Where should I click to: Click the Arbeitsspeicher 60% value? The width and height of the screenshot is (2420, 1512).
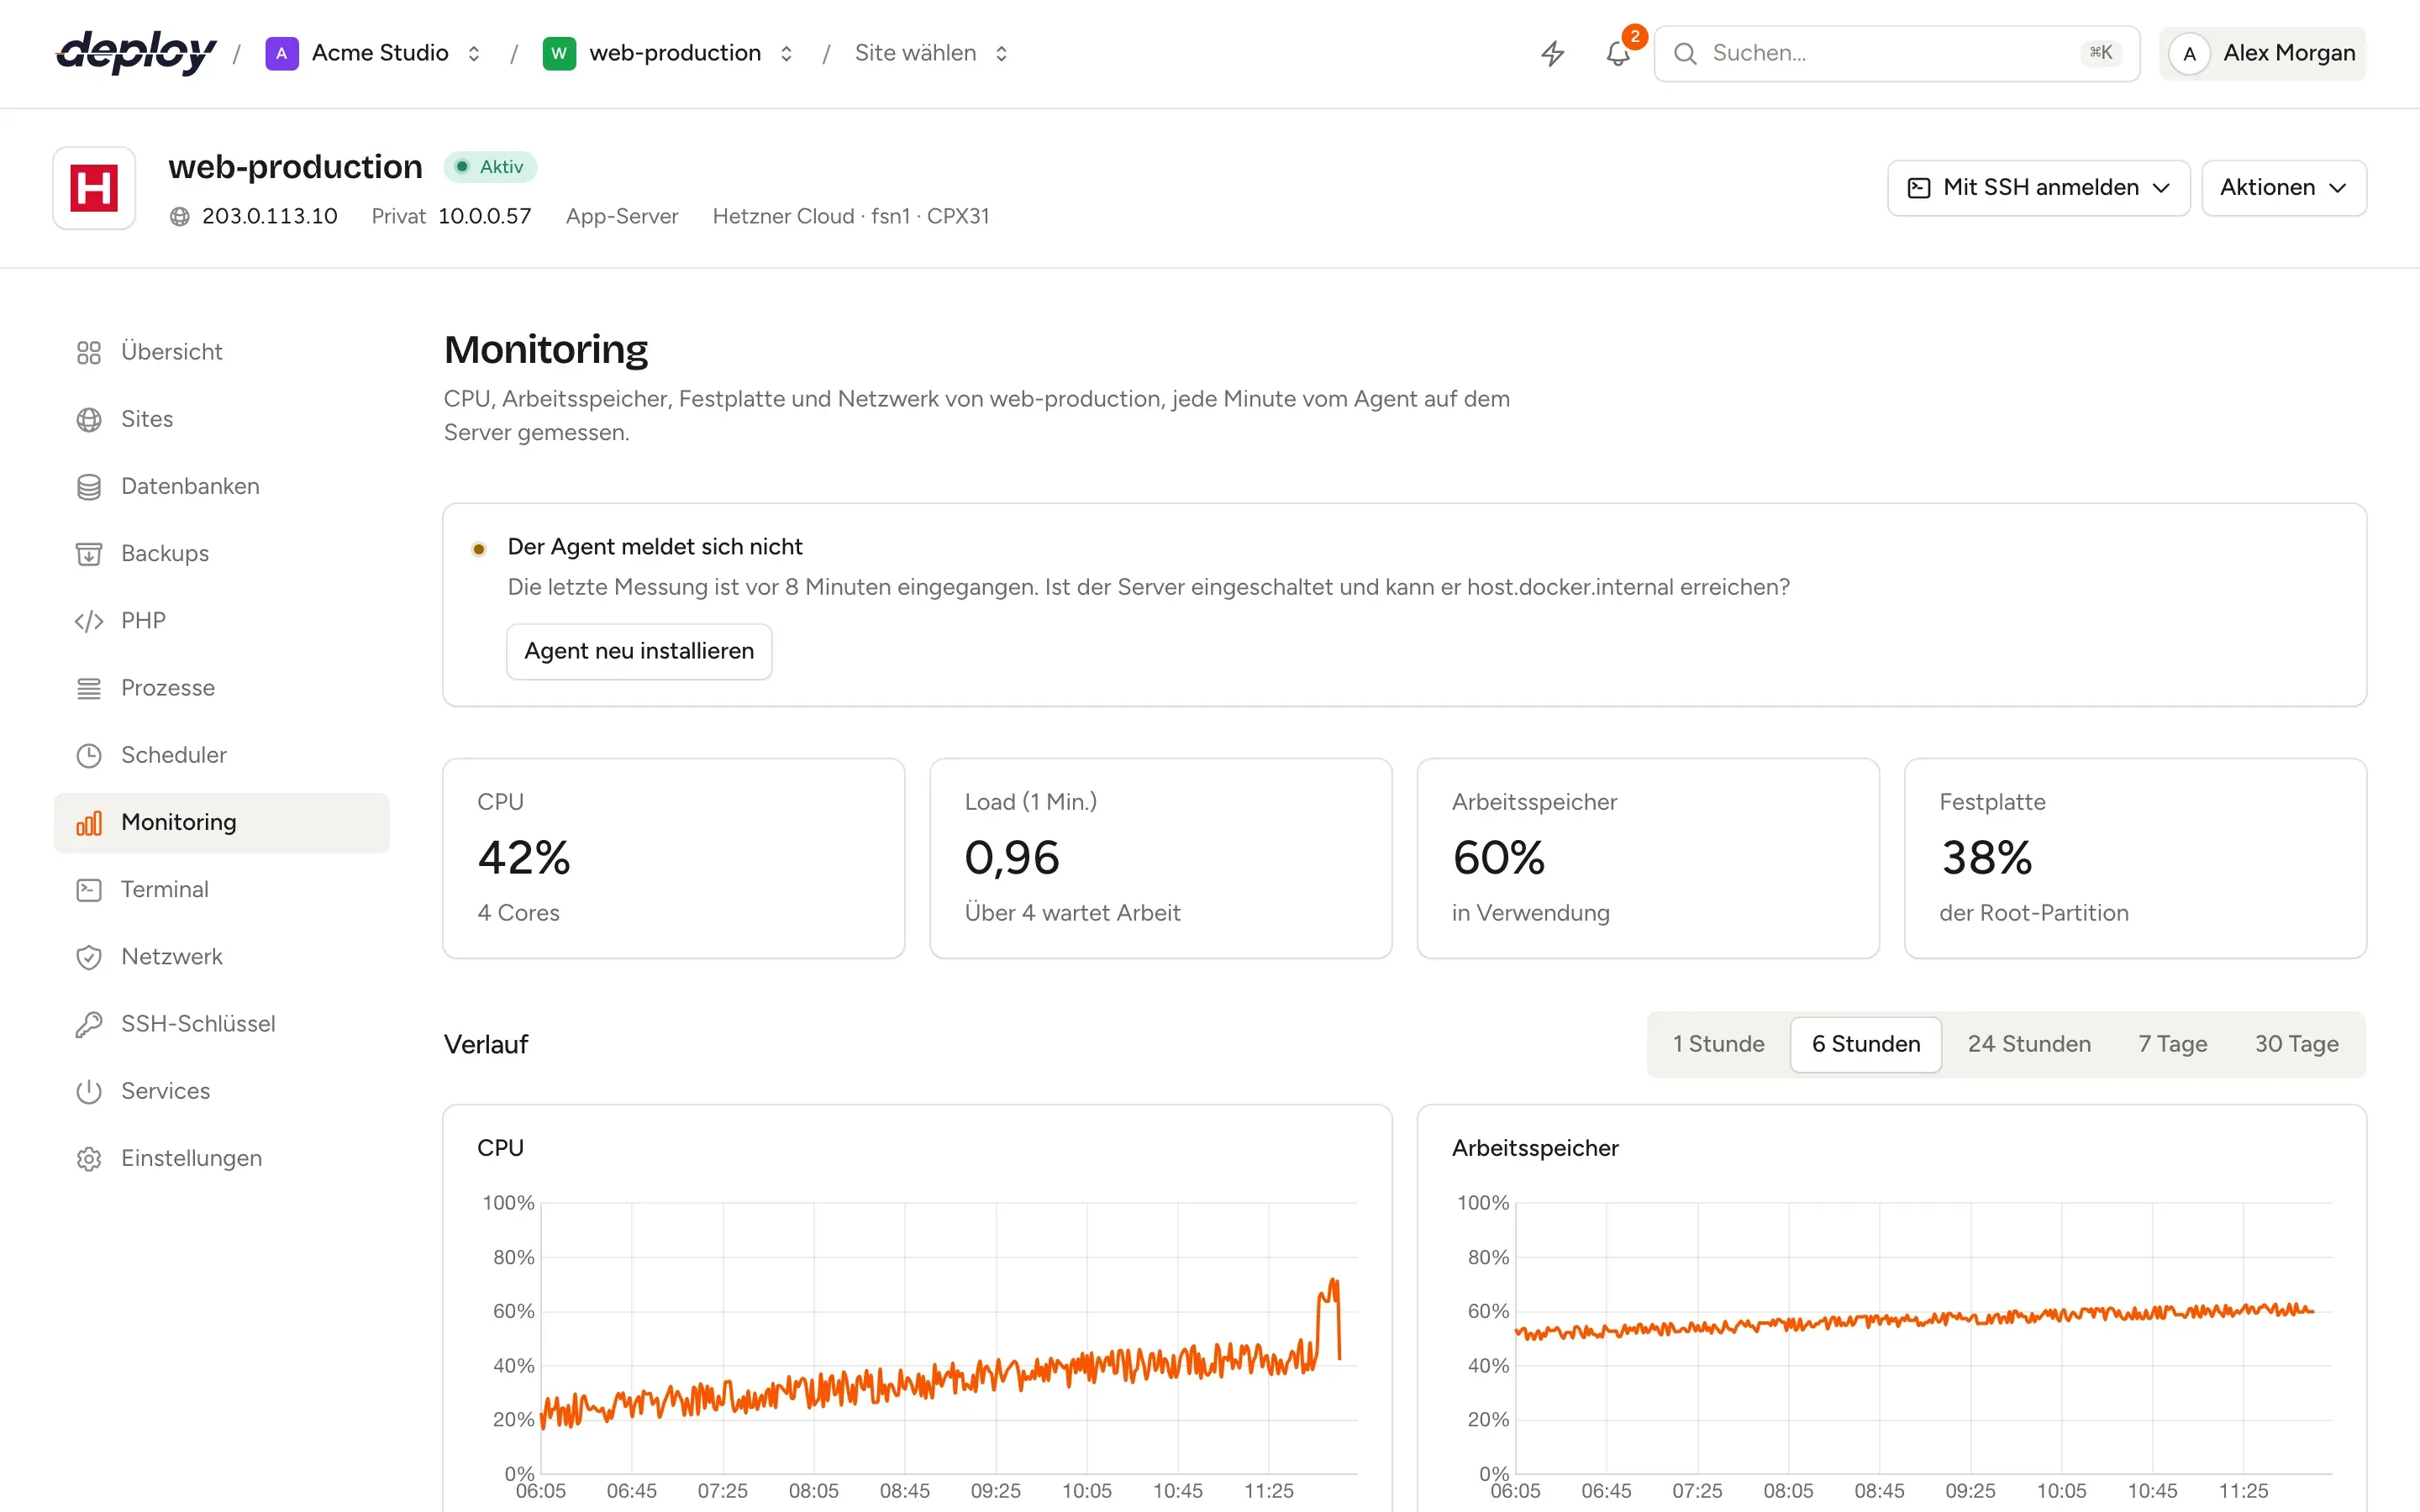(1499, 858)
